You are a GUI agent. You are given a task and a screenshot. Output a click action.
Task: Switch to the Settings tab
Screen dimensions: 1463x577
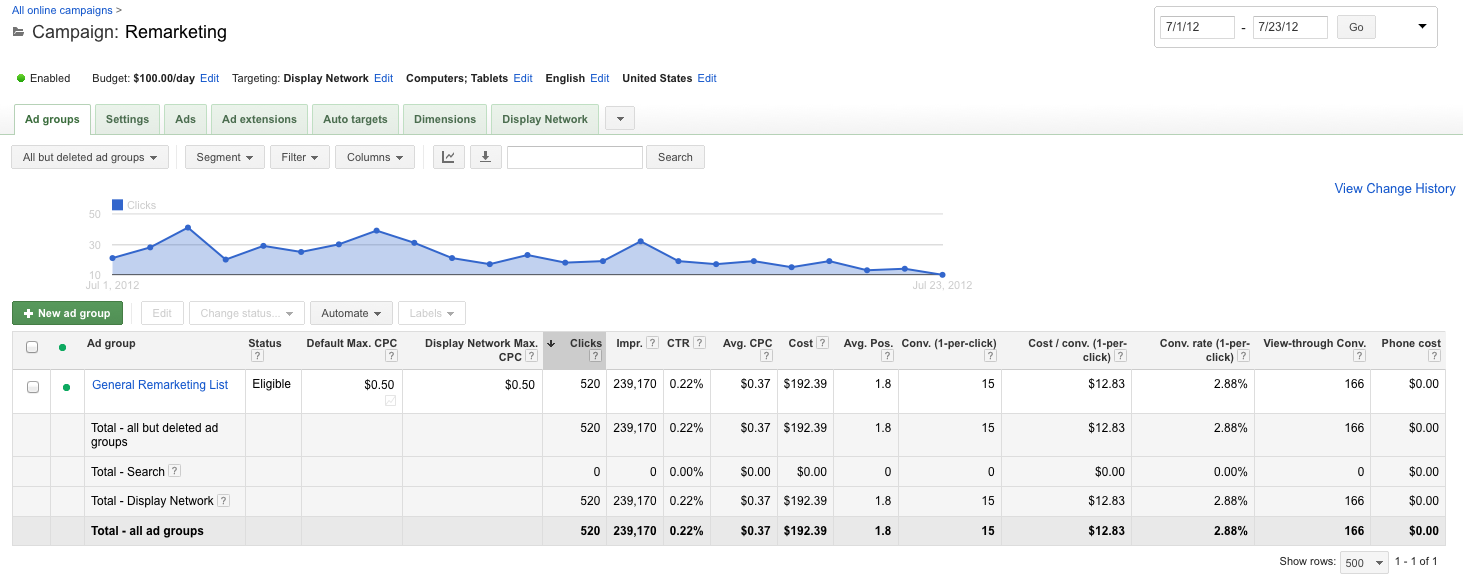click(127, 119)
